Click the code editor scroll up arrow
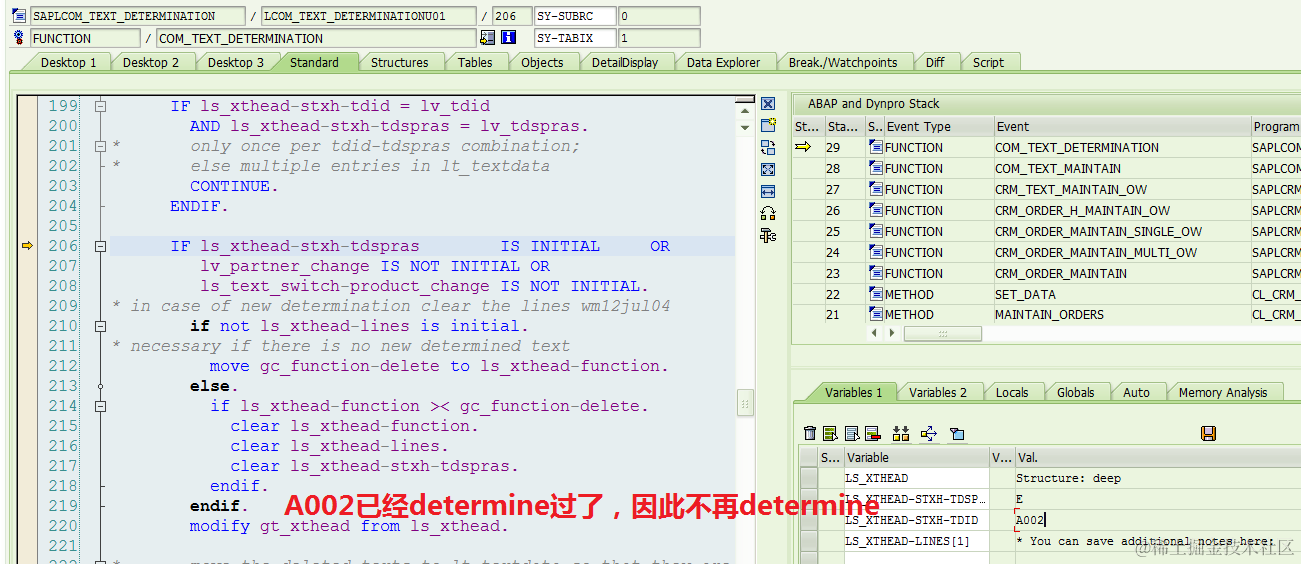This screenshot has width=1301, height=564. tap(745, 111)
